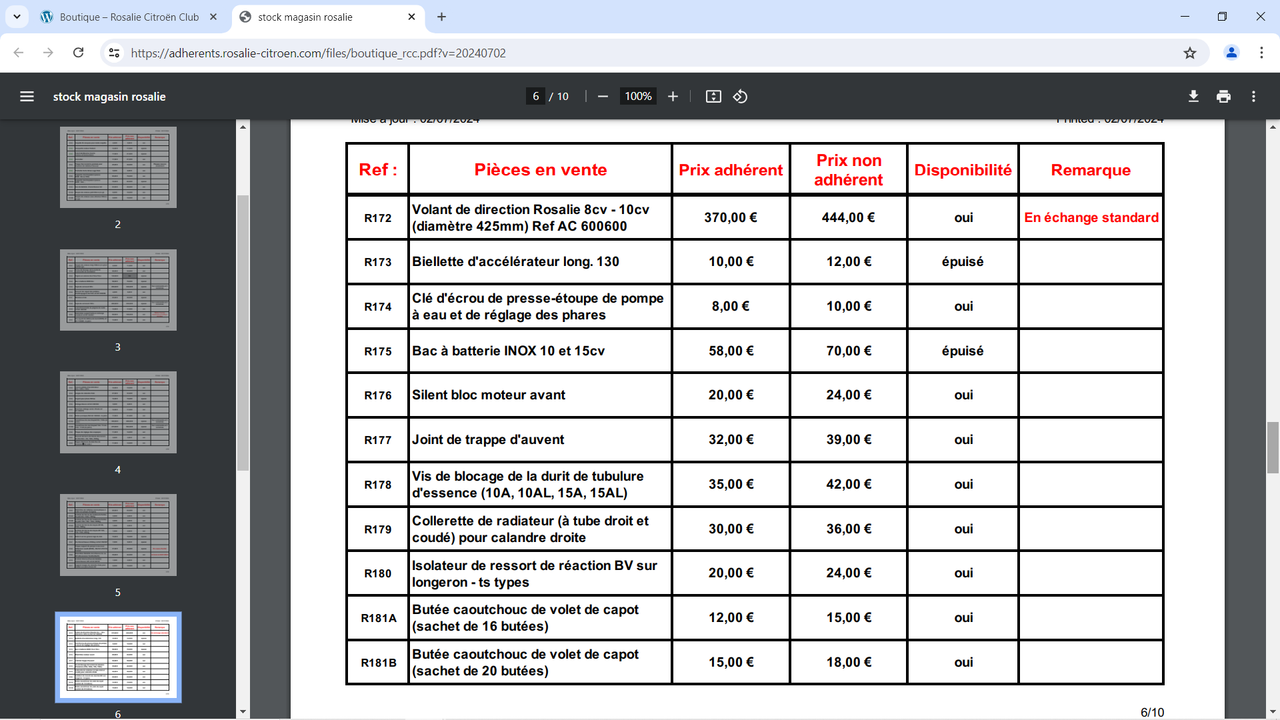
Task: Click 'épuisé' in the R173 row
Action: (963, 262)
